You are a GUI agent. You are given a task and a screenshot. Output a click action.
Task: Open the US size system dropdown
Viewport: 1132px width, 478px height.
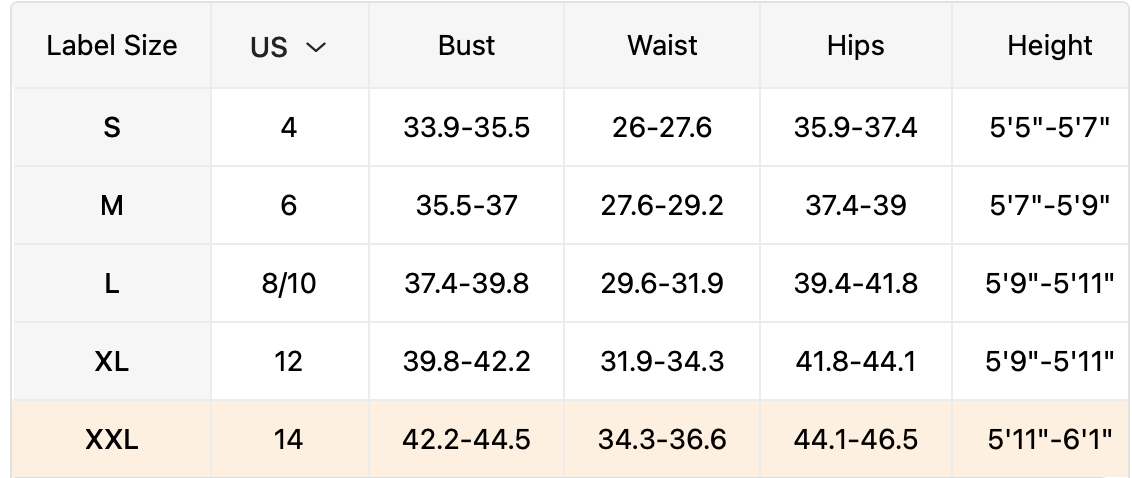(x=289, y=47)
